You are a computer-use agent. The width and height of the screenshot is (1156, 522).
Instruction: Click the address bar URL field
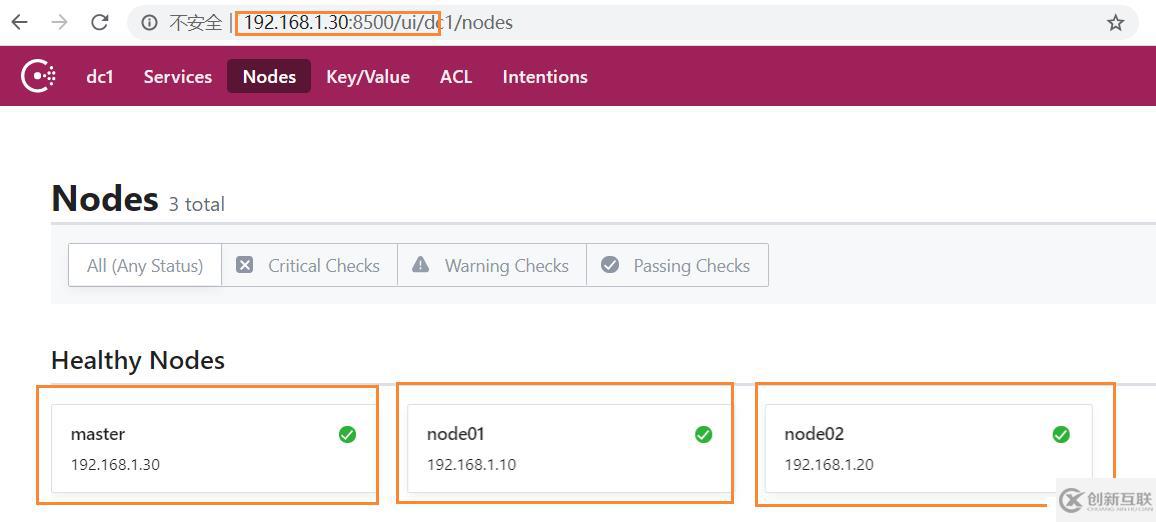(634, 23)
